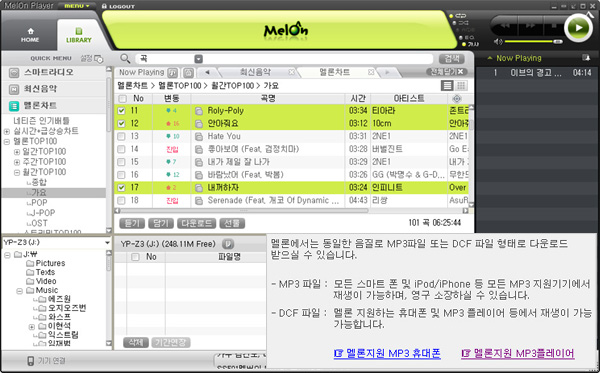Viewport: 600px width, 373px height.
Task: Open 멜론지원 MP3플레이어 link
Action: click(518, 353)
